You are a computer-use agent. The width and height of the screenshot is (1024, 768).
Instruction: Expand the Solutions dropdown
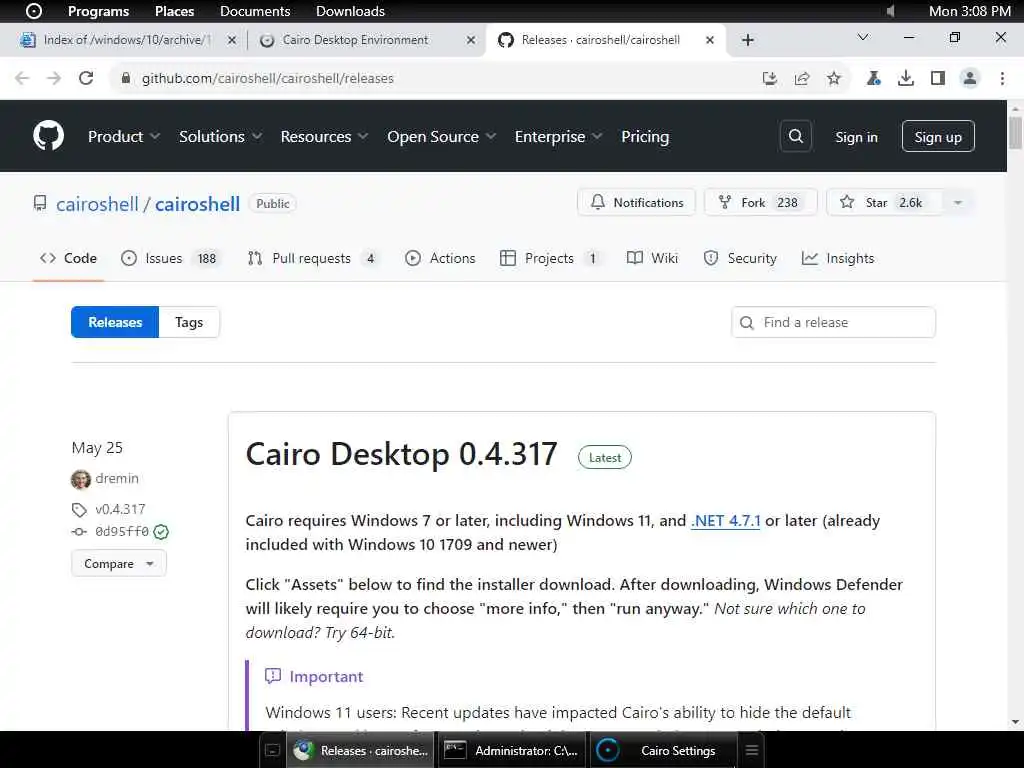(x=220, y=136)
